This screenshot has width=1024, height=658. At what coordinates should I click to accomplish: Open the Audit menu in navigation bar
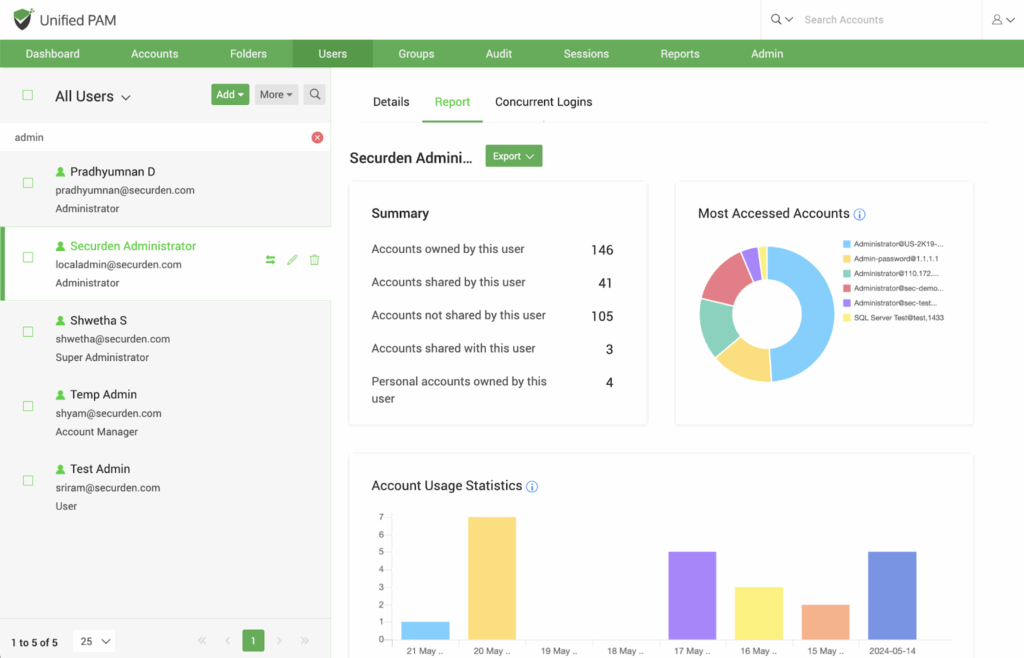tap(498, 54)
